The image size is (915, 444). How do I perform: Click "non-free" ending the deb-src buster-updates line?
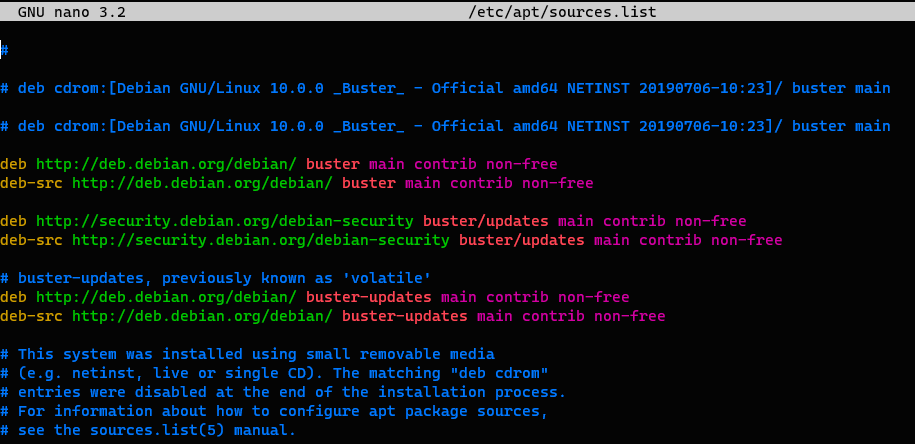[629, 316]
